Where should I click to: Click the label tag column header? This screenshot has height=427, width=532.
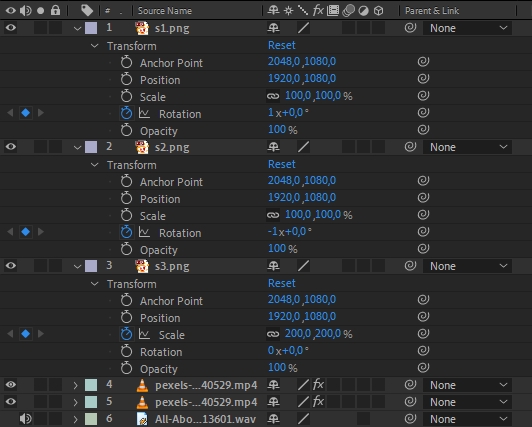[87, 11]
